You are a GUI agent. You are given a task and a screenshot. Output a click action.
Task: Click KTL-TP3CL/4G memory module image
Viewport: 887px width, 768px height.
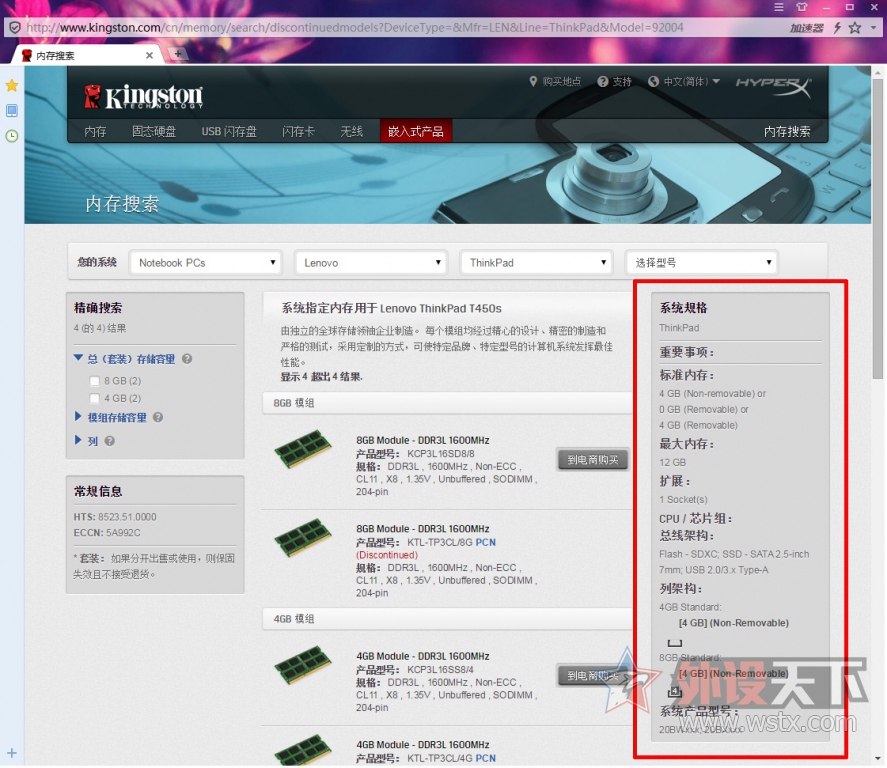(x=303, y=750)
